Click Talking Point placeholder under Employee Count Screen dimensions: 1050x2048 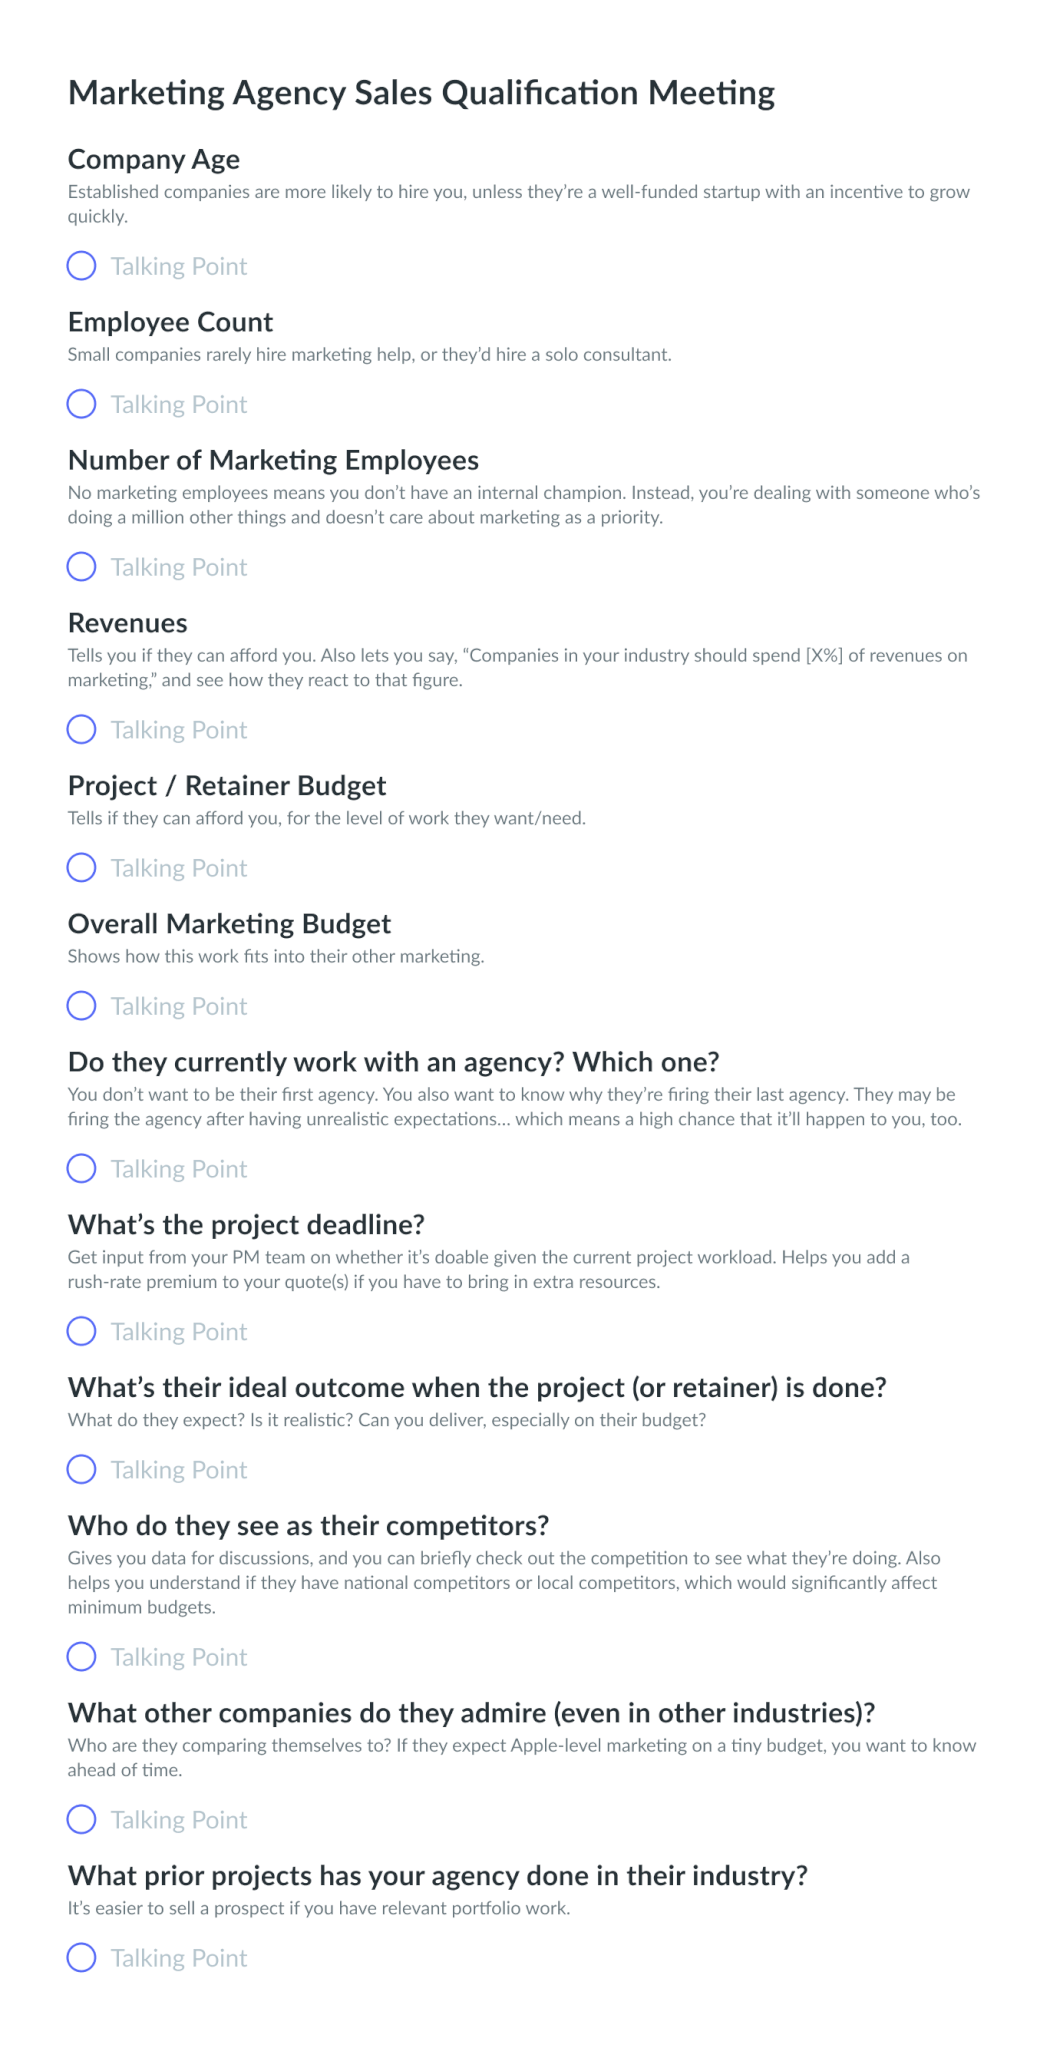(179, 404)
